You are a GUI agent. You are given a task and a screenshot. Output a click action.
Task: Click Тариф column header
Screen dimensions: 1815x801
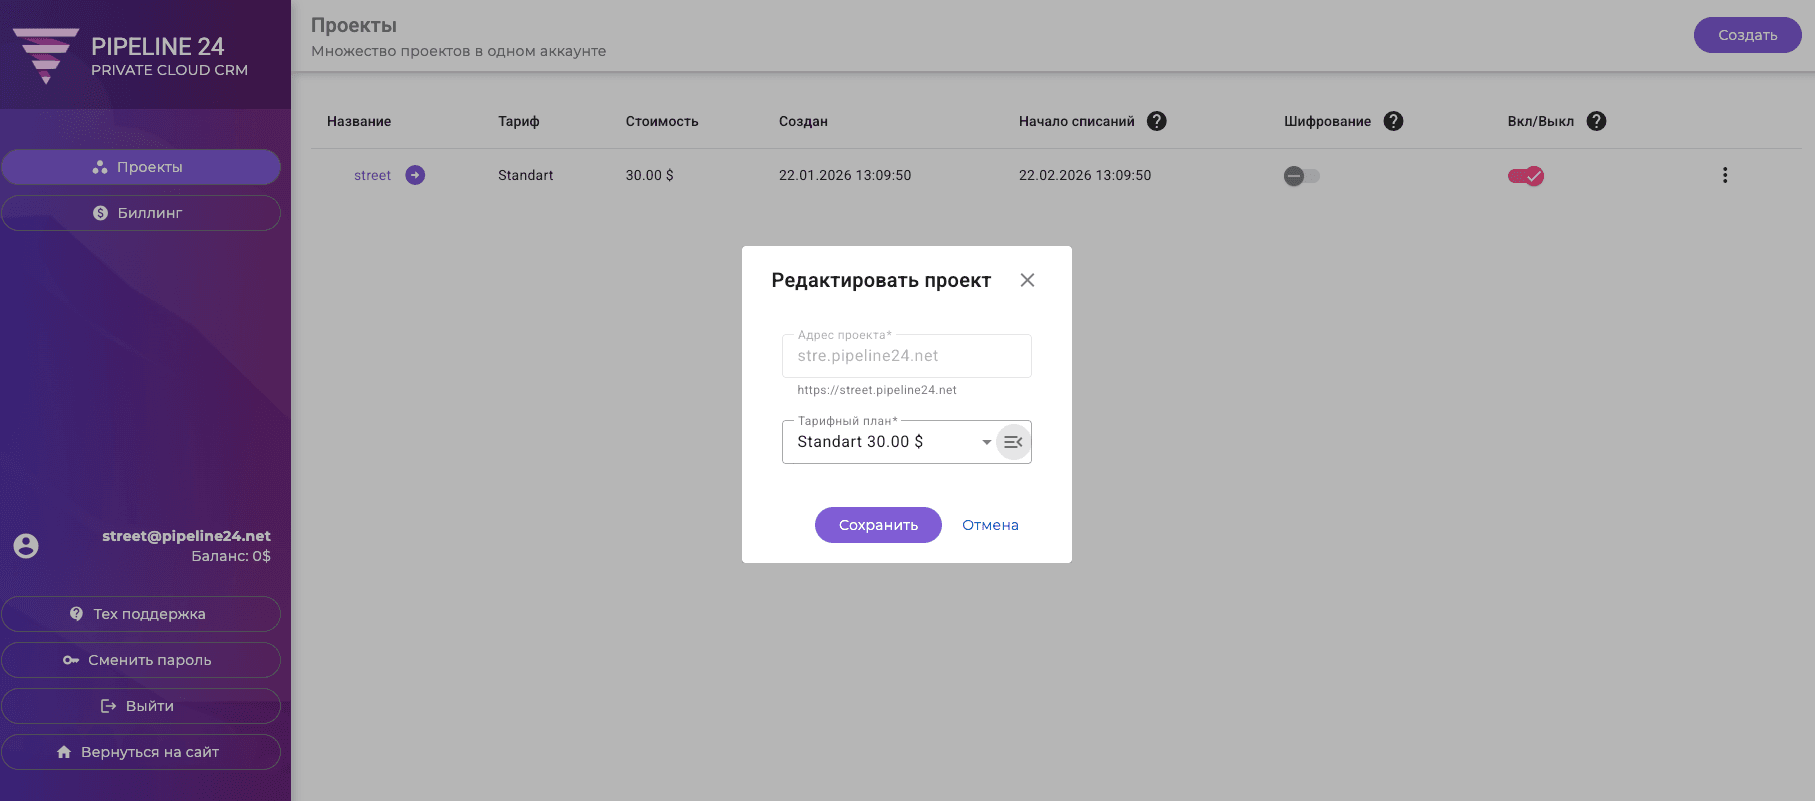point(518,121)
